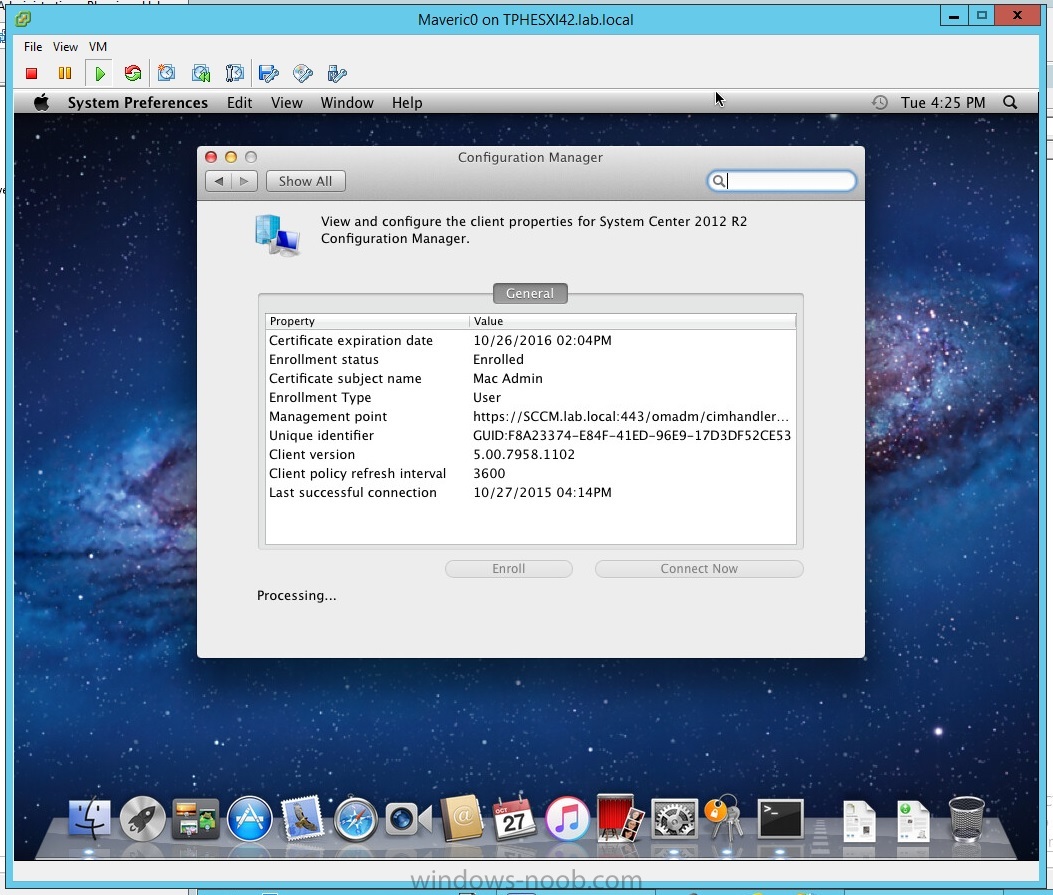1053x895 pixels.
Task: Select the Enrollment Type row
Action: [531, 397]
